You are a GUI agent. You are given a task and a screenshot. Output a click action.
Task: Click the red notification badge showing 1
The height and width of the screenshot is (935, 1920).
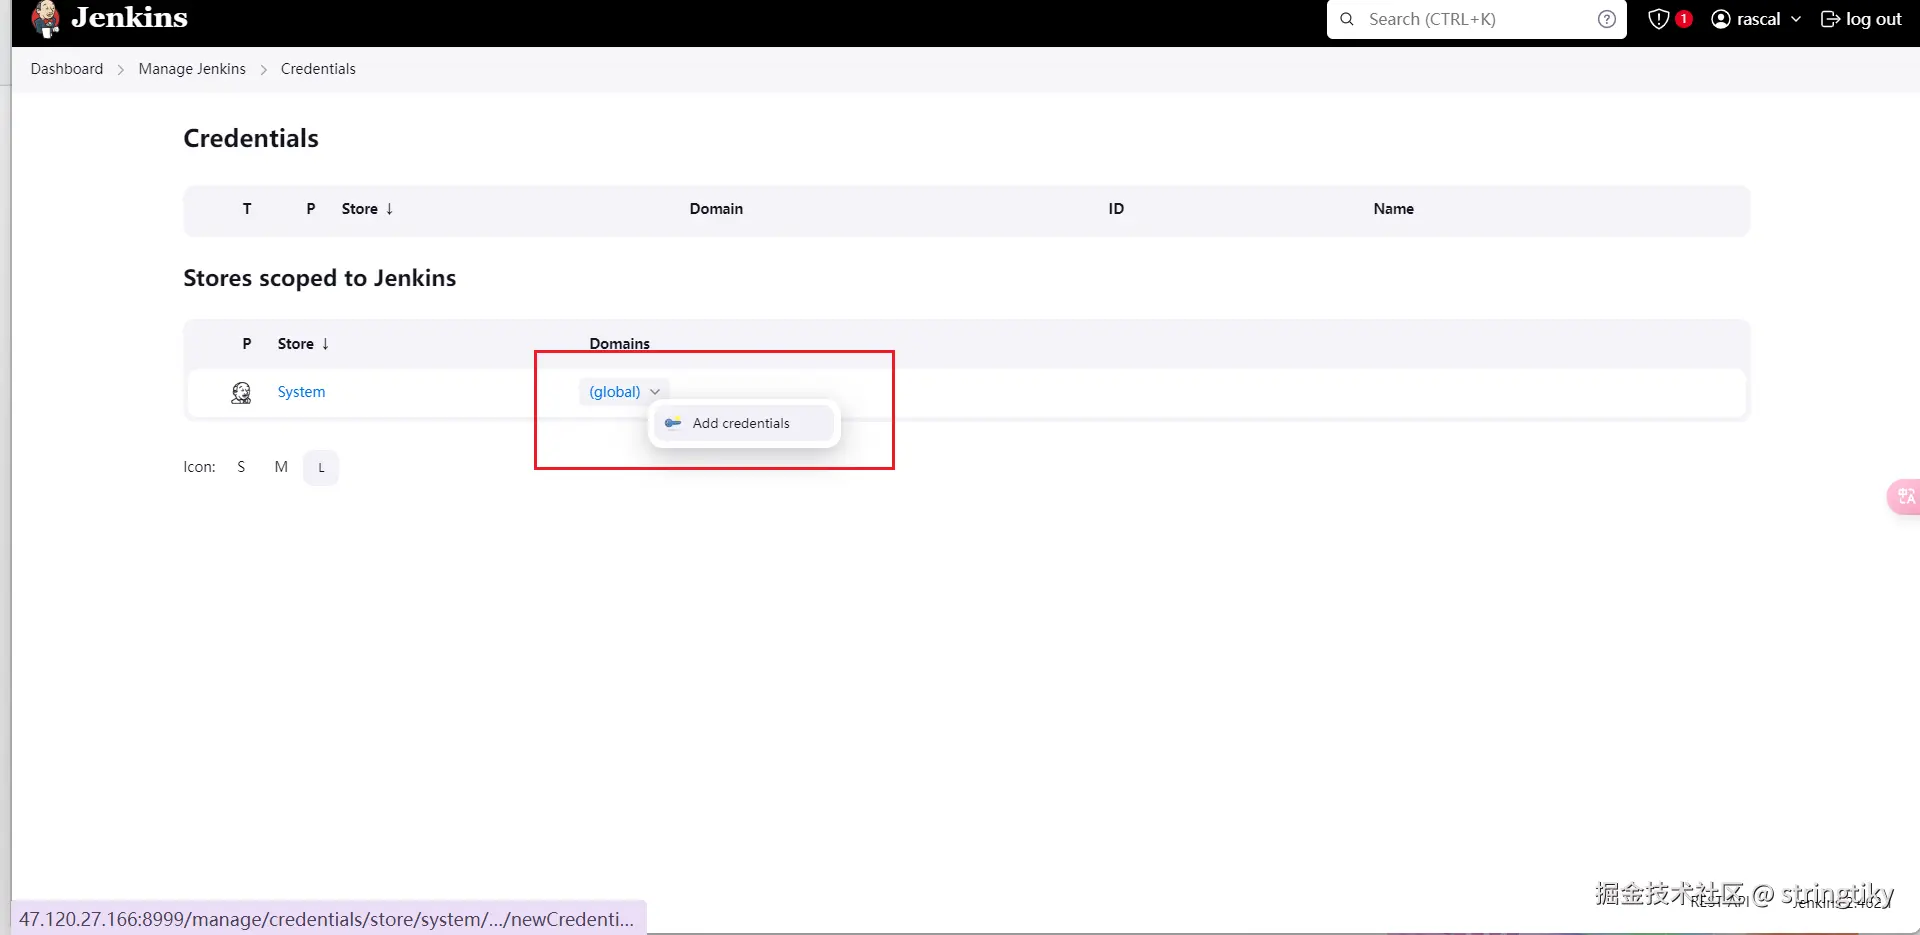click(1684, 18)
